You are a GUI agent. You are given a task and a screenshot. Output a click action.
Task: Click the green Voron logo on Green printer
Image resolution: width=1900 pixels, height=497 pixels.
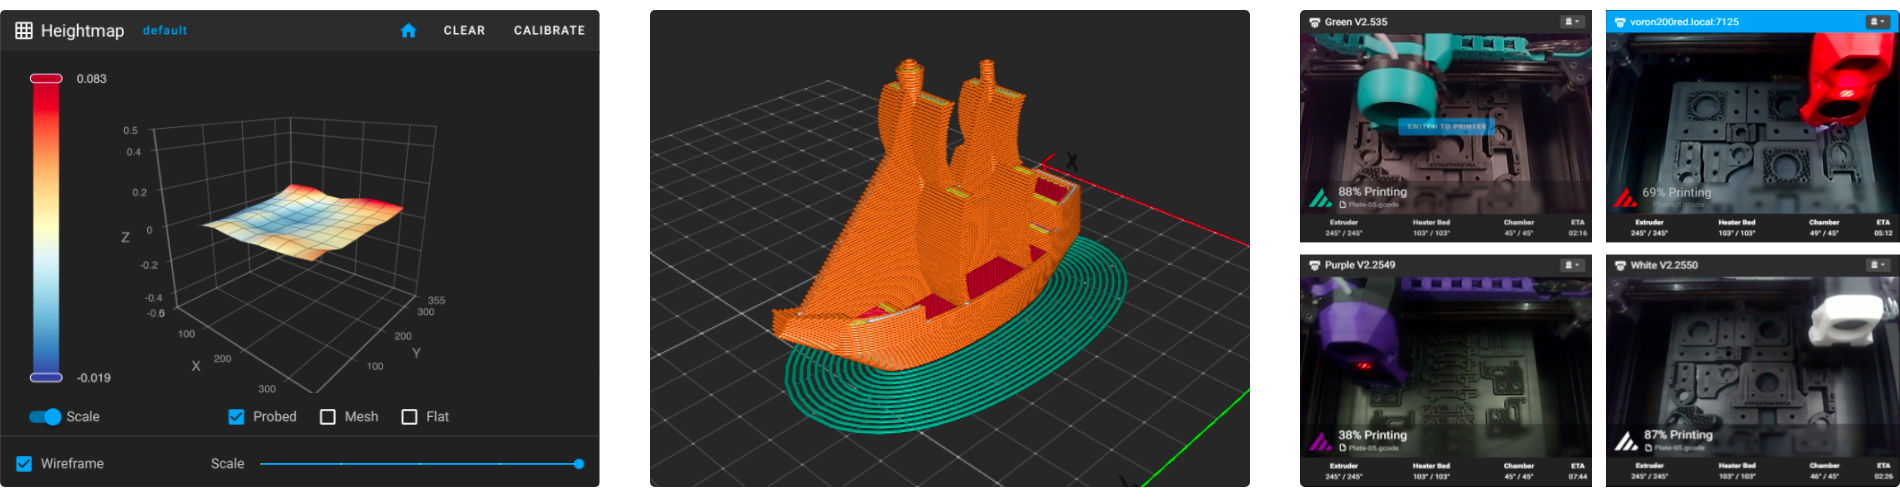pos(1320,198)
